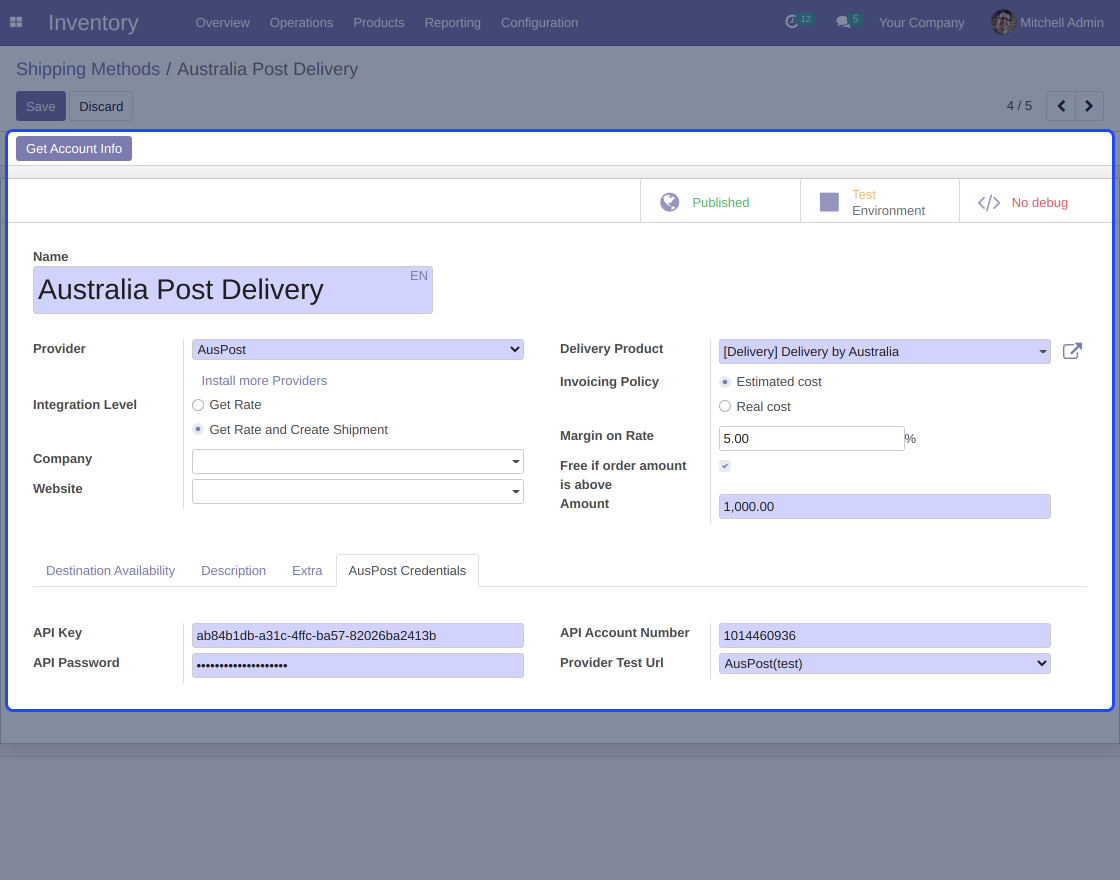
Task: Go to previous record arrow
Action: (1061, 106)
